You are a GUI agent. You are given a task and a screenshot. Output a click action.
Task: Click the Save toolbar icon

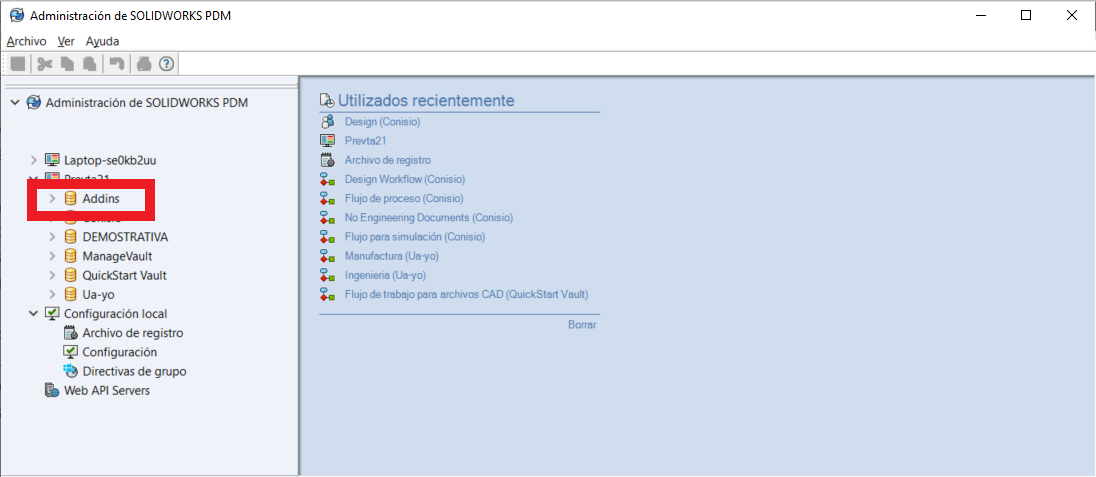coord(18,64)
